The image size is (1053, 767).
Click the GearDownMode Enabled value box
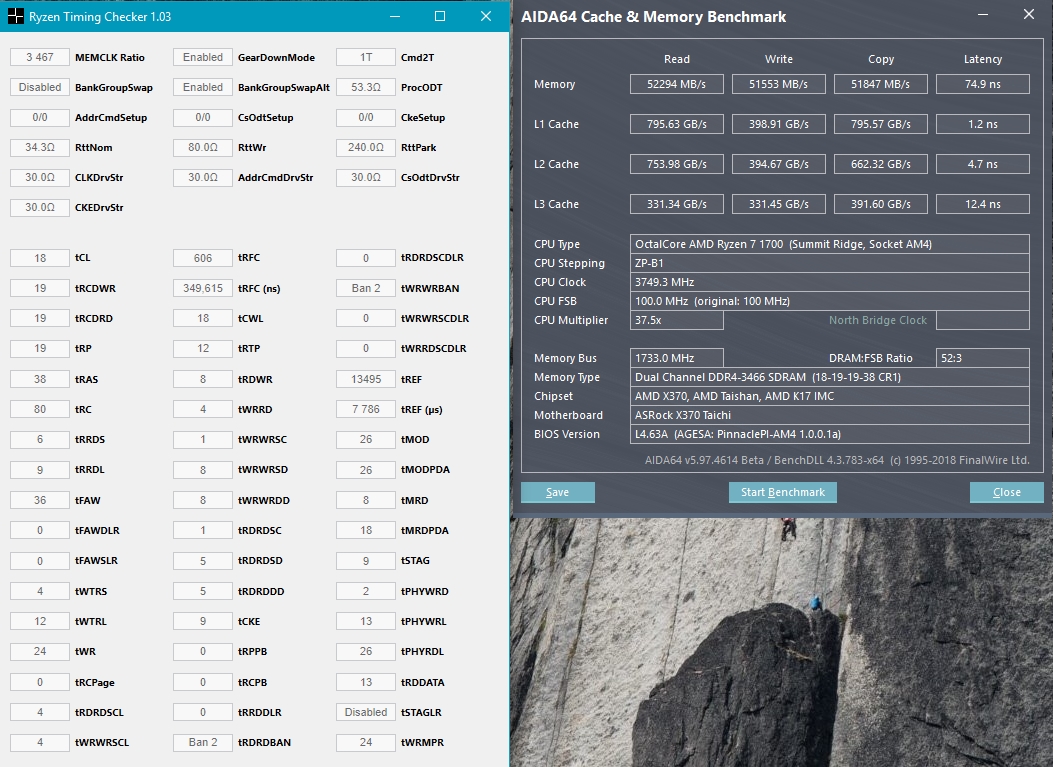[203, 57]
